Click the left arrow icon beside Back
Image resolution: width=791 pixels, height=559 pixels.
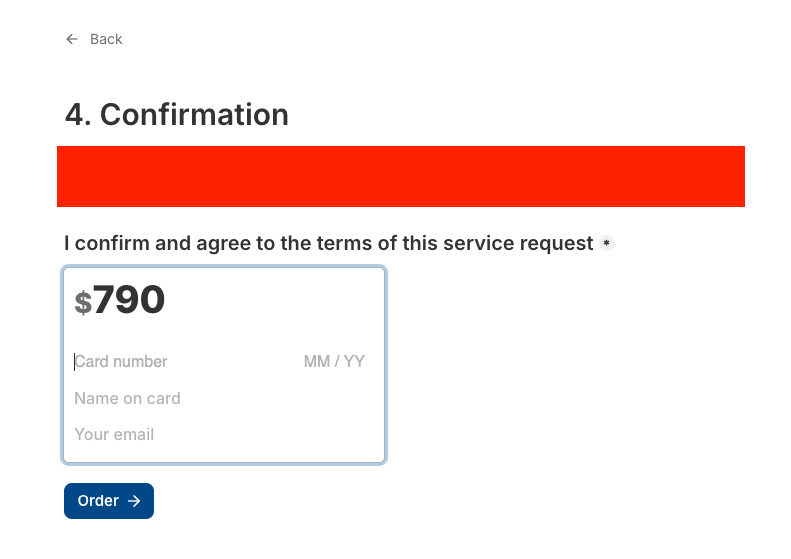[71, 39]
